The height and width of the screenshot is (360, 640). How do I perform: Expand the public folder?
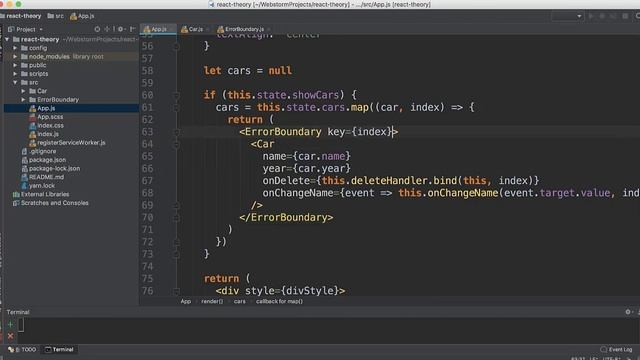[x=15, y=65]
